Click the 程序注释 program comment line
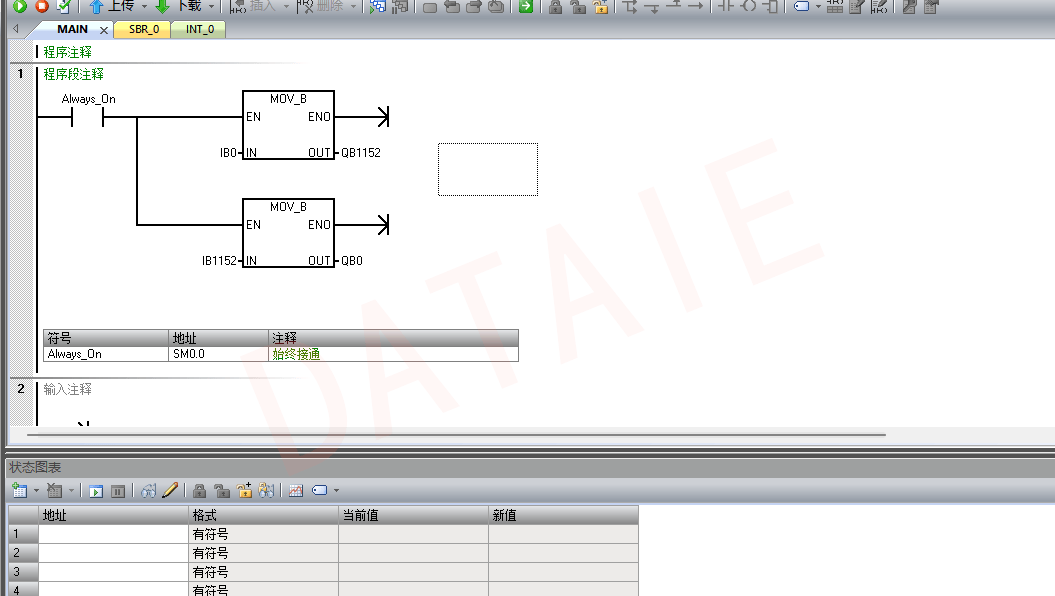The width and height of the screenshot is (1055, 596). pos(67,52)
